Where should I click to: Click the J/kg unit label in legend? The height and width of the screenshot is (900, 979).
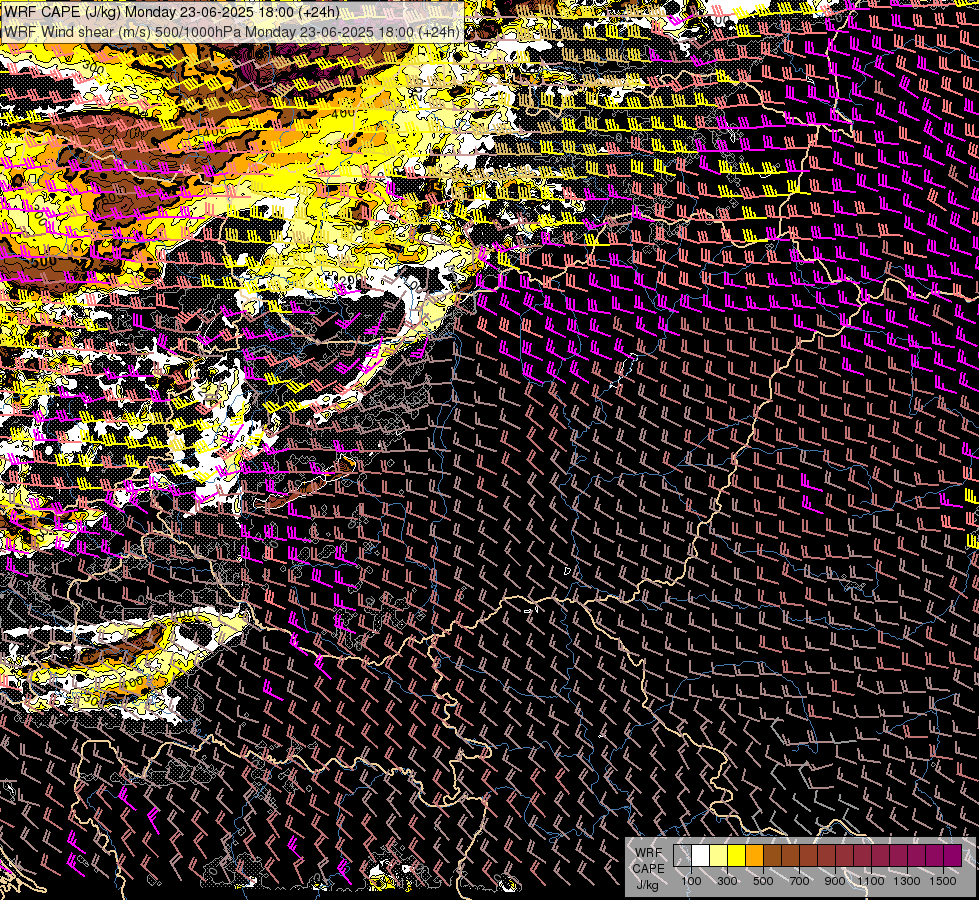647,885
